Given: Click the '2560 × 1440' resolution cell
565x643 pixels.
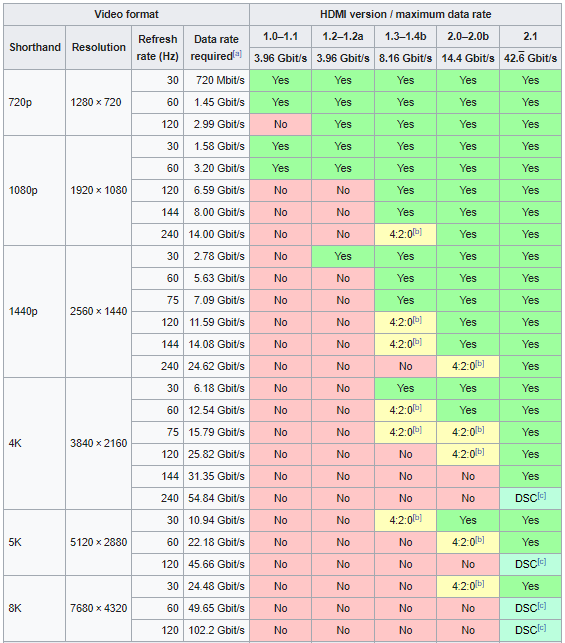Looking at the screenshot, I should (99, 311).
